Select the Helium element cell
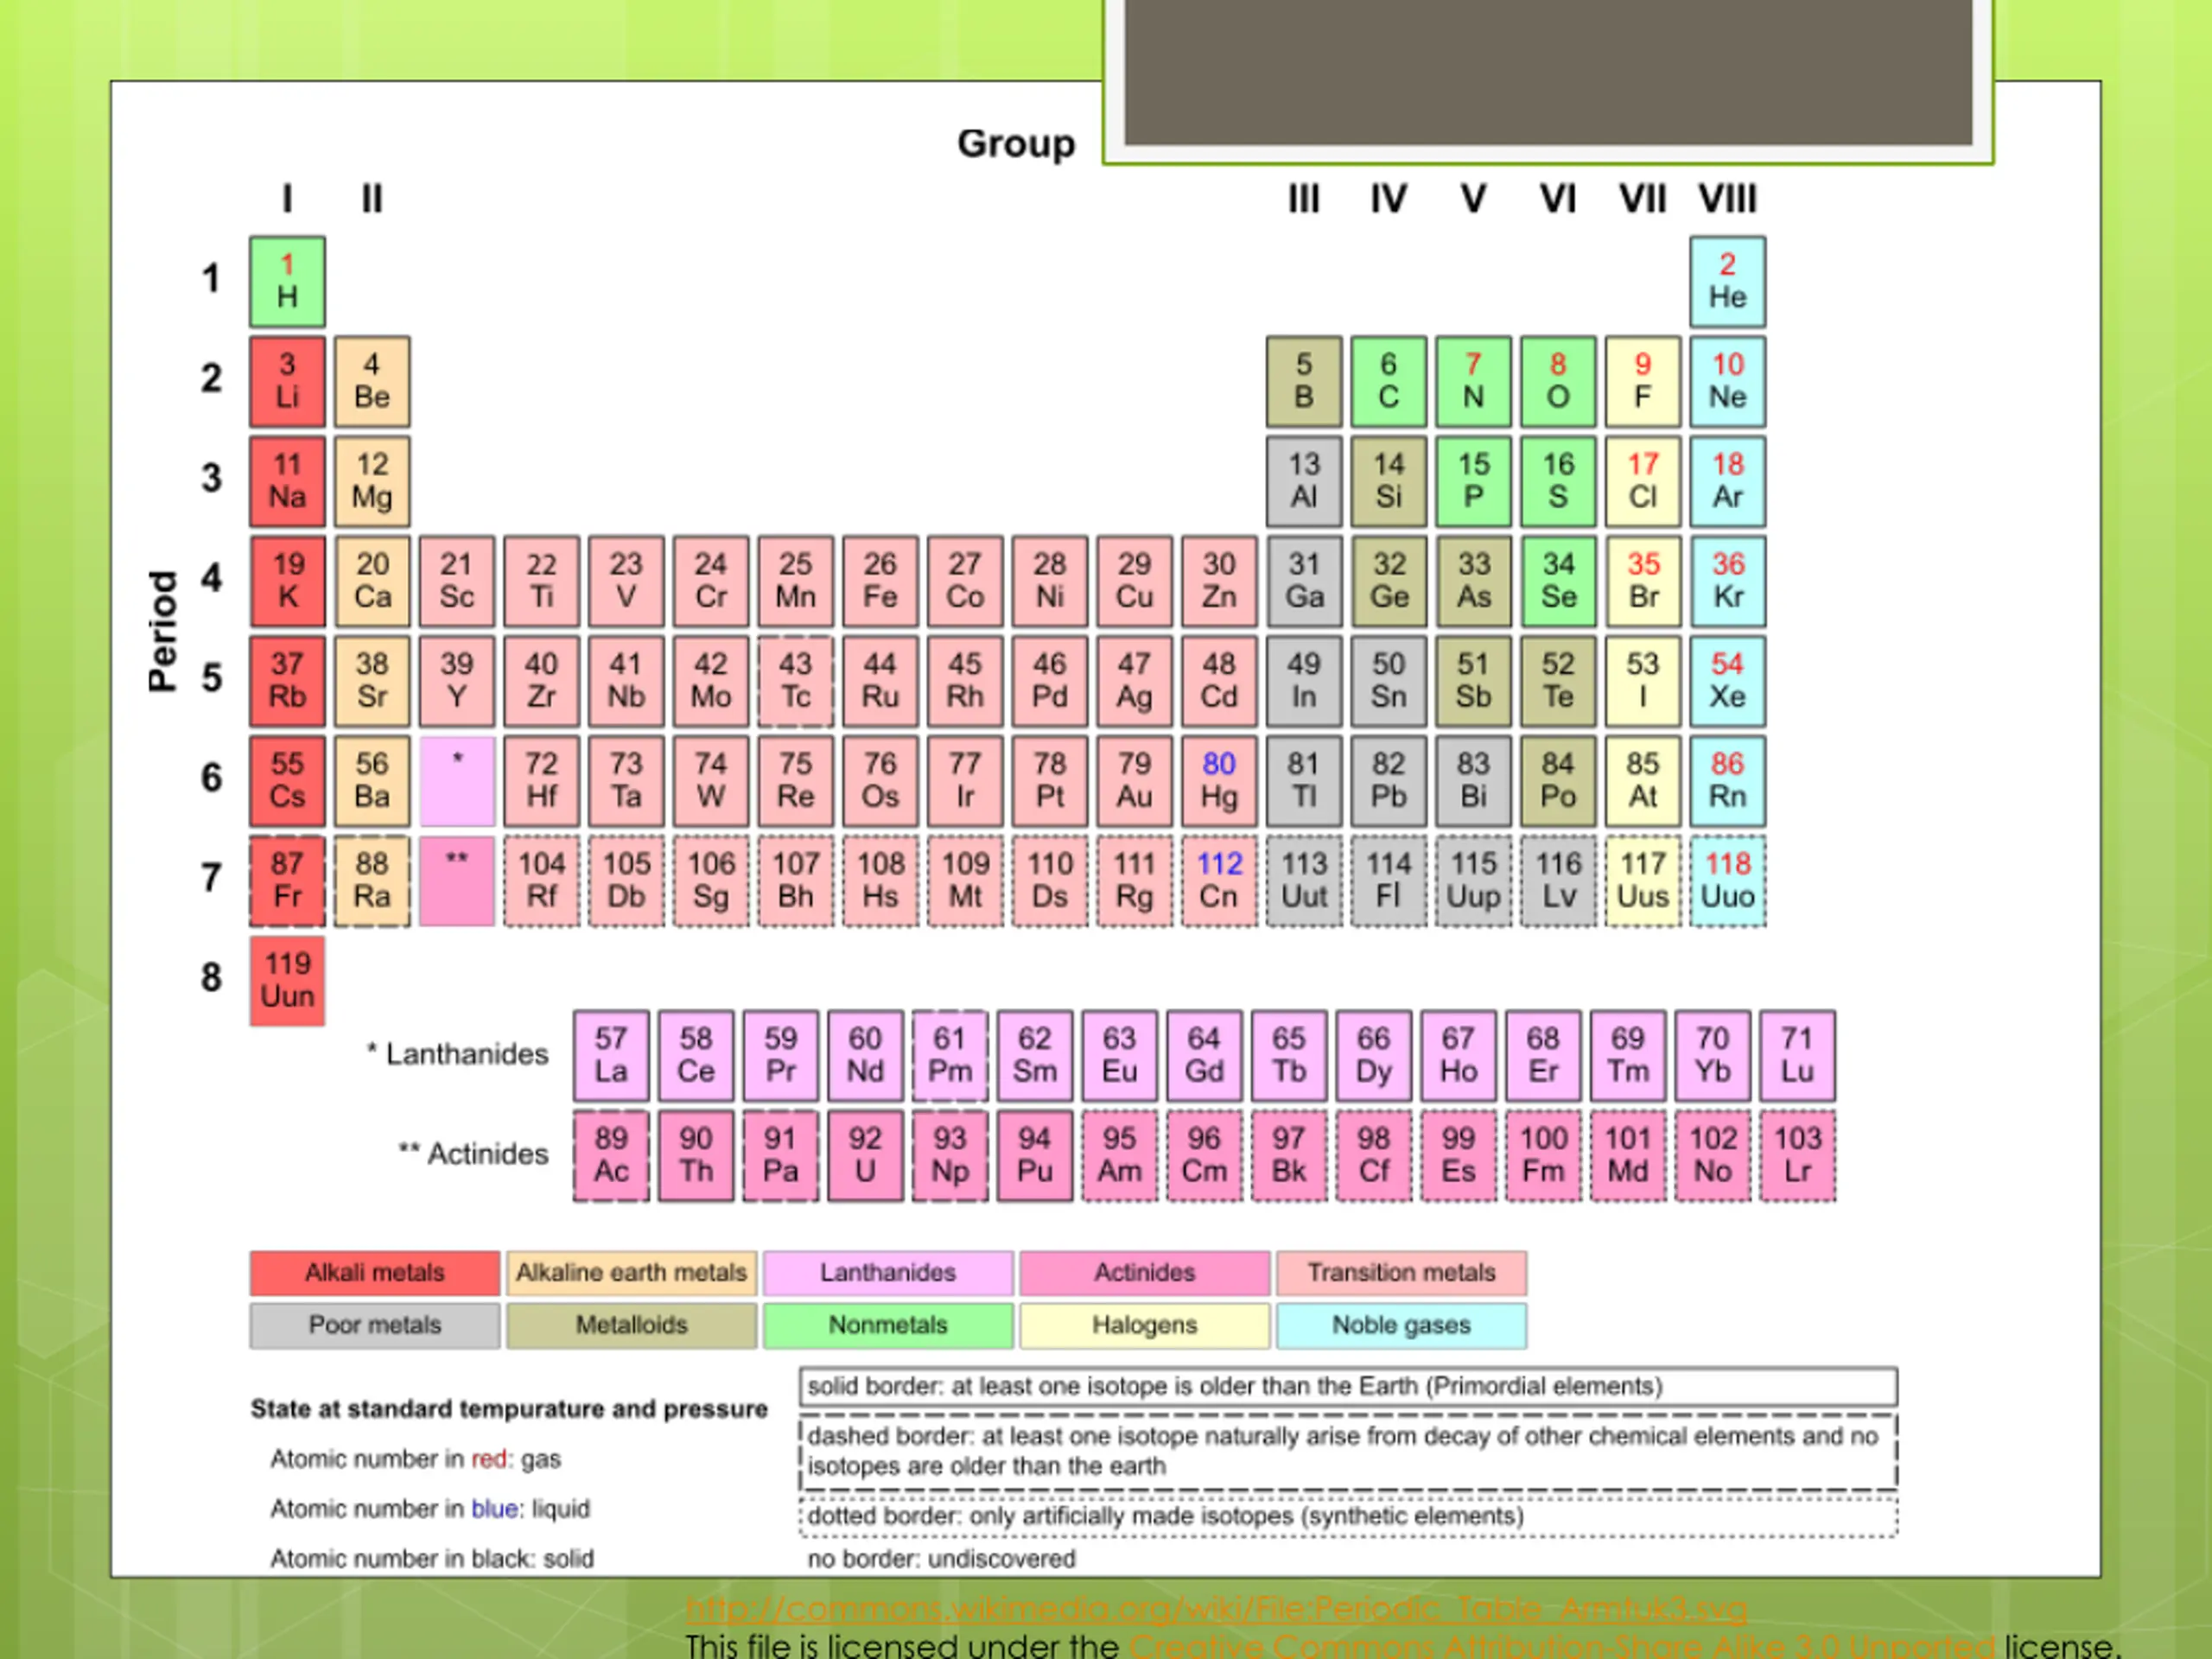The width and height of the screenshot is (2212, 1659). [1727, 282]
